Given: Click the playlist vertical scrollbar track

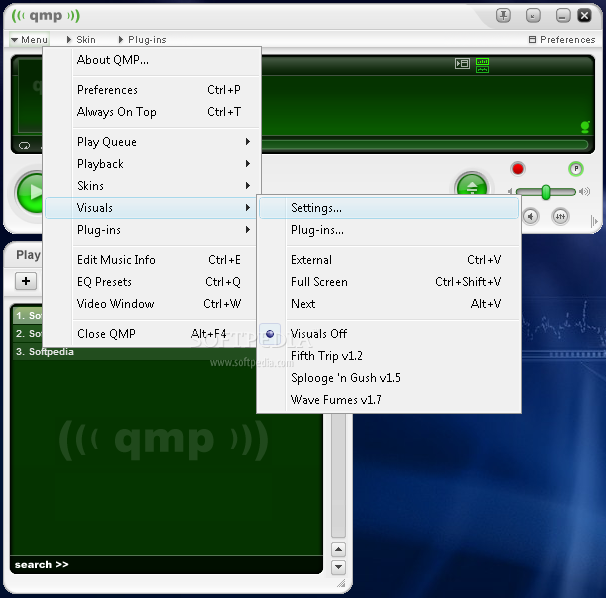Looking at the screenshot, I should [338, 475].
